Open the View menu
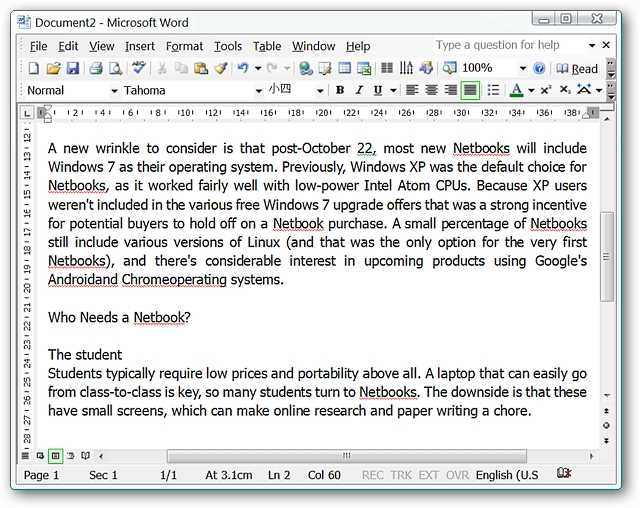The height and width of the screenshot is (508, 640). (x=102, y=46)
